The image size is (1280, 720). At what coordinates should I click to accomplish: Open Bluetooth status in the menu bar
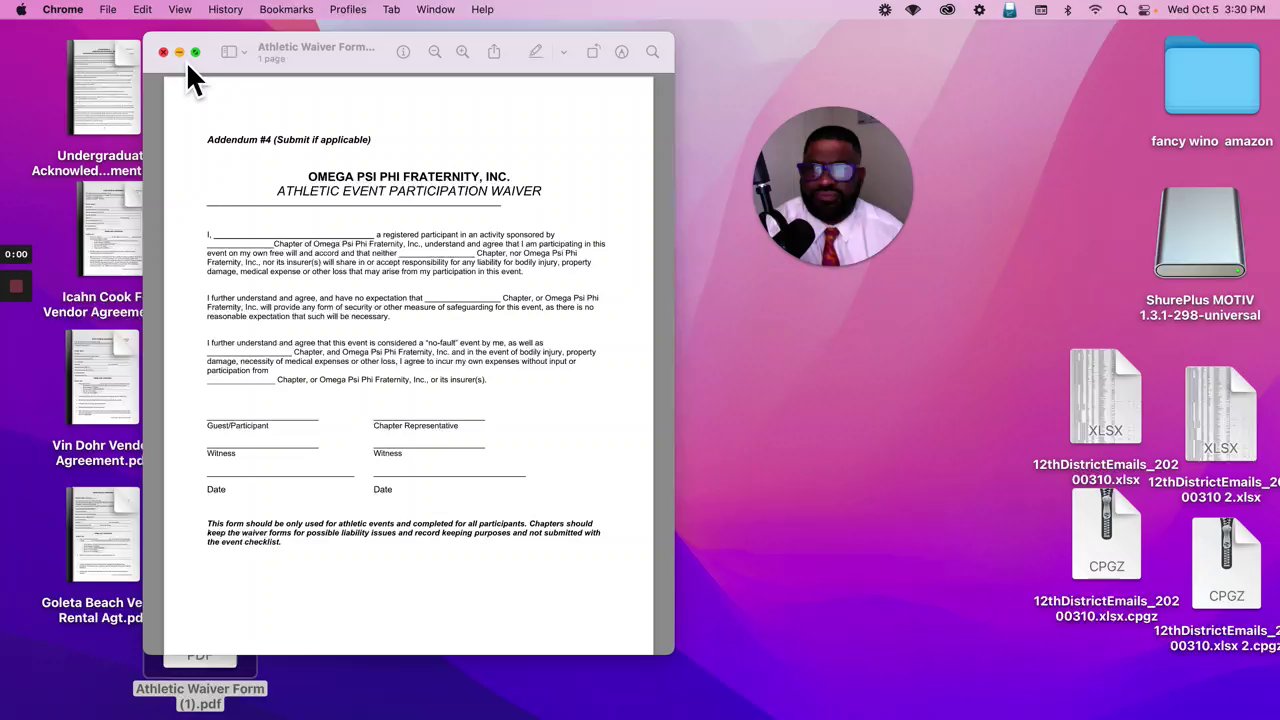click(x=1067, y=9)
